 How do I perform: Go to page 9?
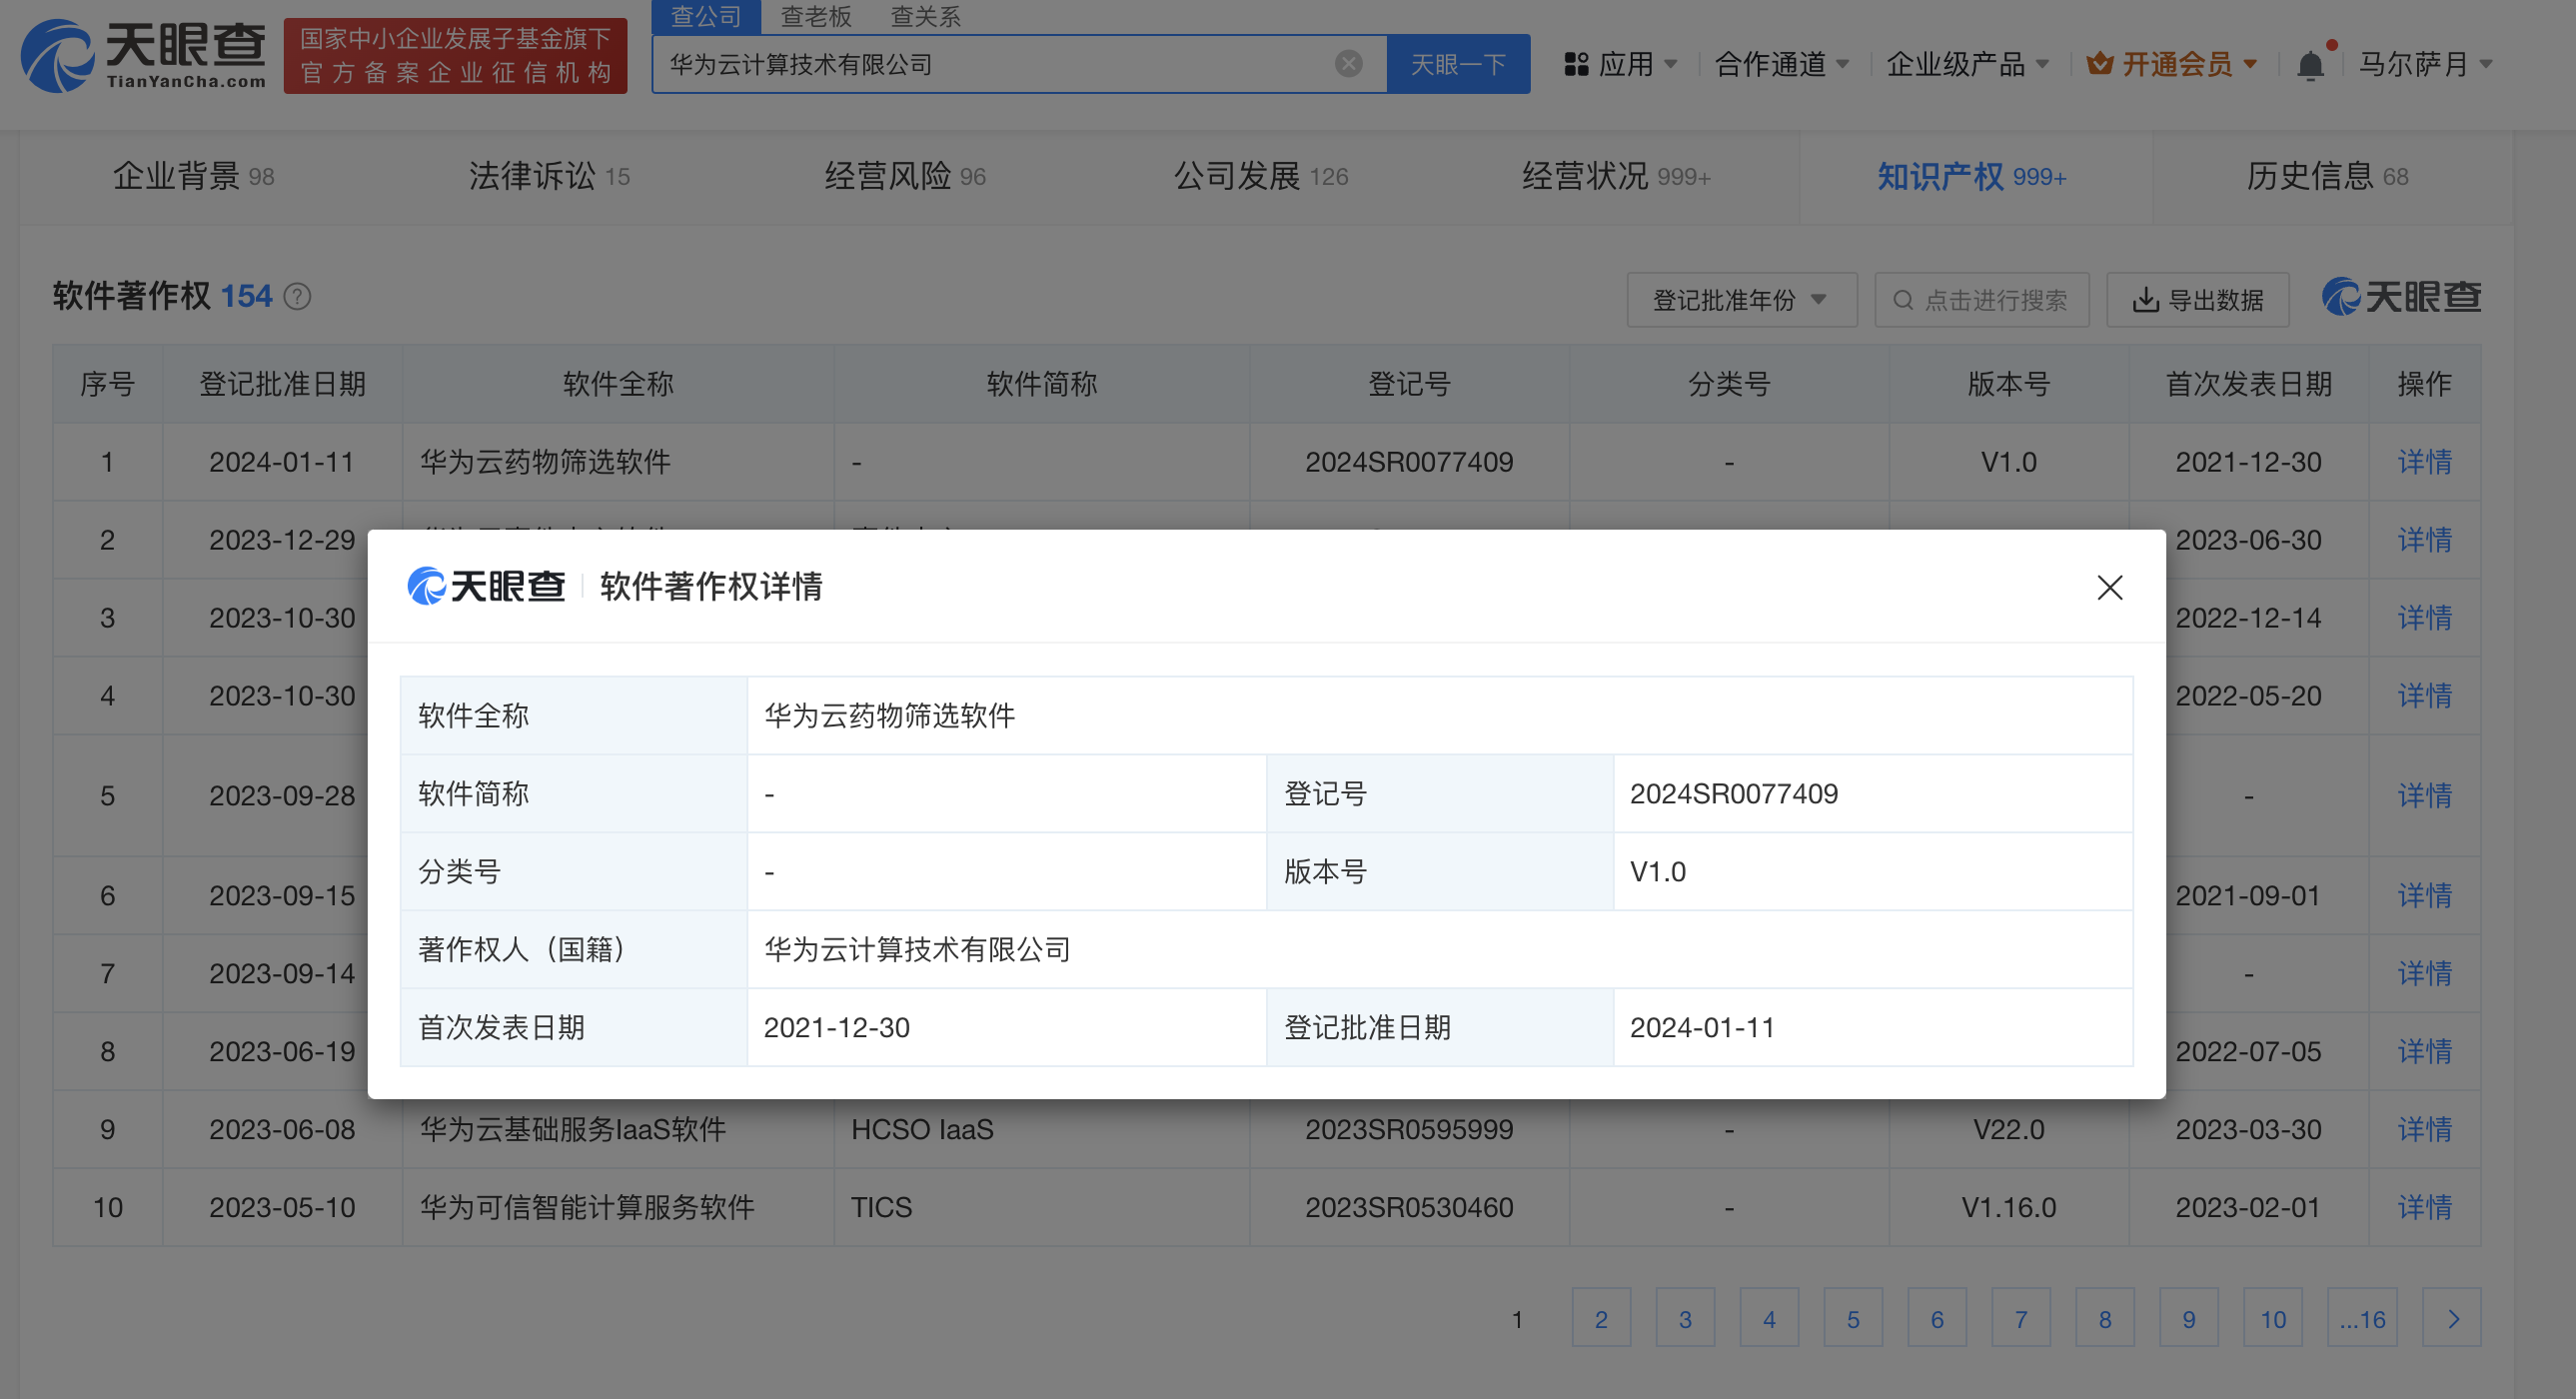[2189, 1318]
